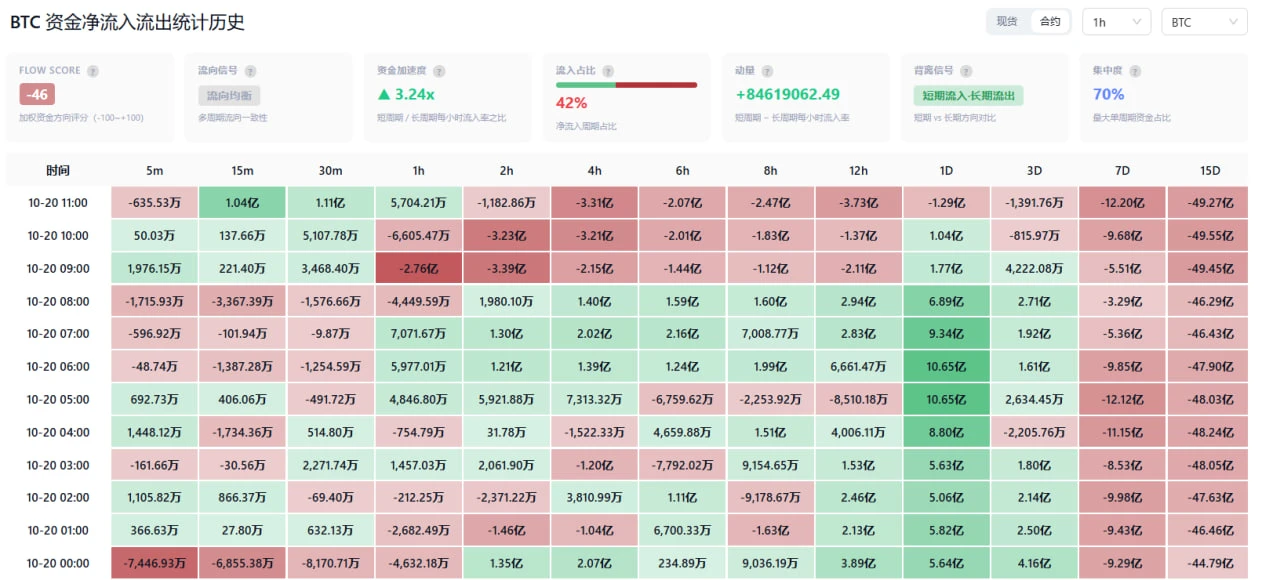This screenshot has height=580, width=1280.
Task: Select the 15D column header
Action: point(1210,170)
